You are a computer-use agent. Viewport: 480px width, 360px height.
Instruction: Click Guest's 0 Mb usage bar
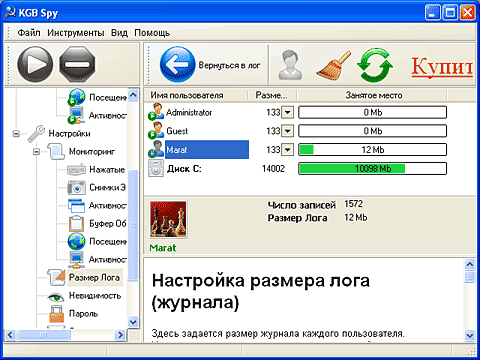point(372,131)
